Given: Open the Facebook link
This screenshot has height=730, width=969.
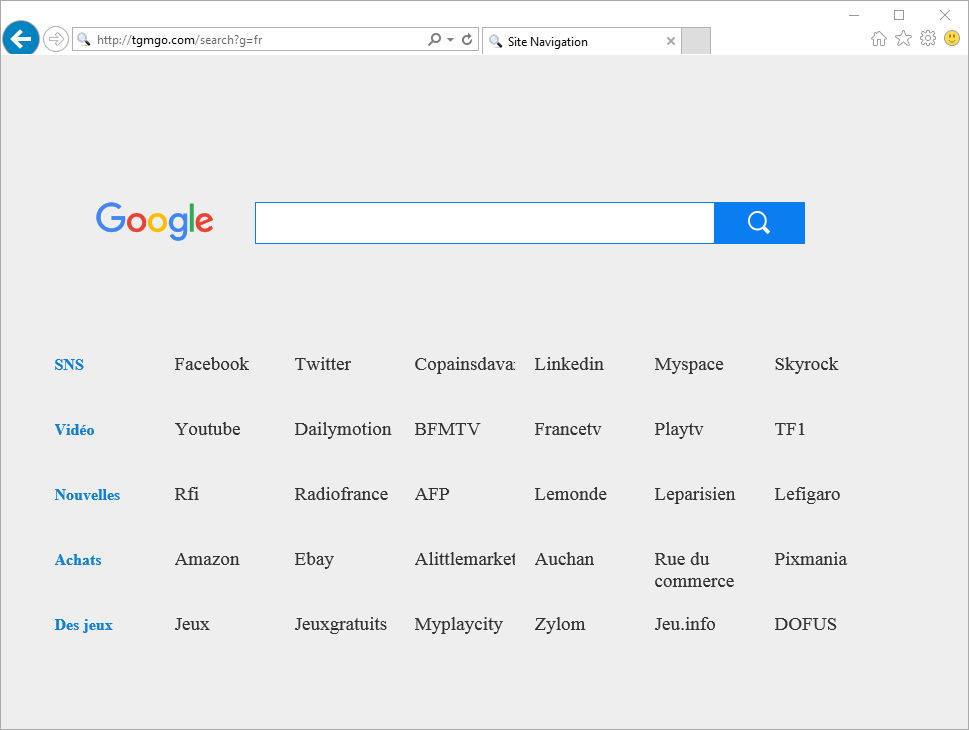Looking at the screenshot, I should click(x=211, y=364).
